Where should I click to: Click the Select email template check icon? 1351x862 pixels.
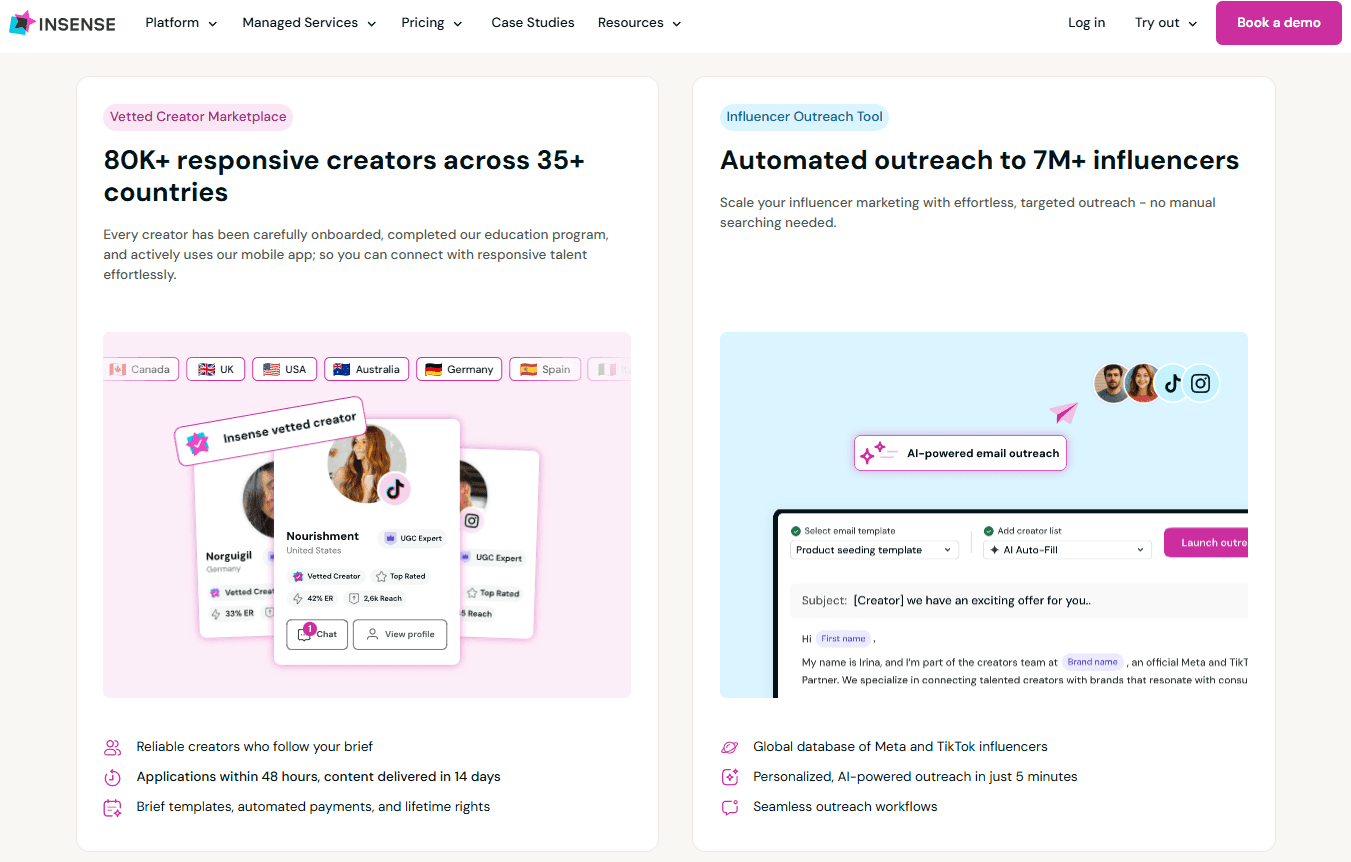pos(796,531)
